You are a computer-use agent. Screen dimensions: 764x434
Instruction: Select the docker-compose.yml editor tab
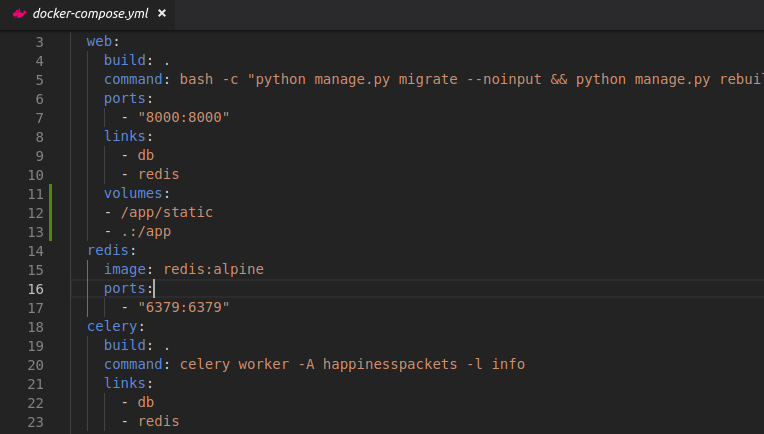coord(87,14)
